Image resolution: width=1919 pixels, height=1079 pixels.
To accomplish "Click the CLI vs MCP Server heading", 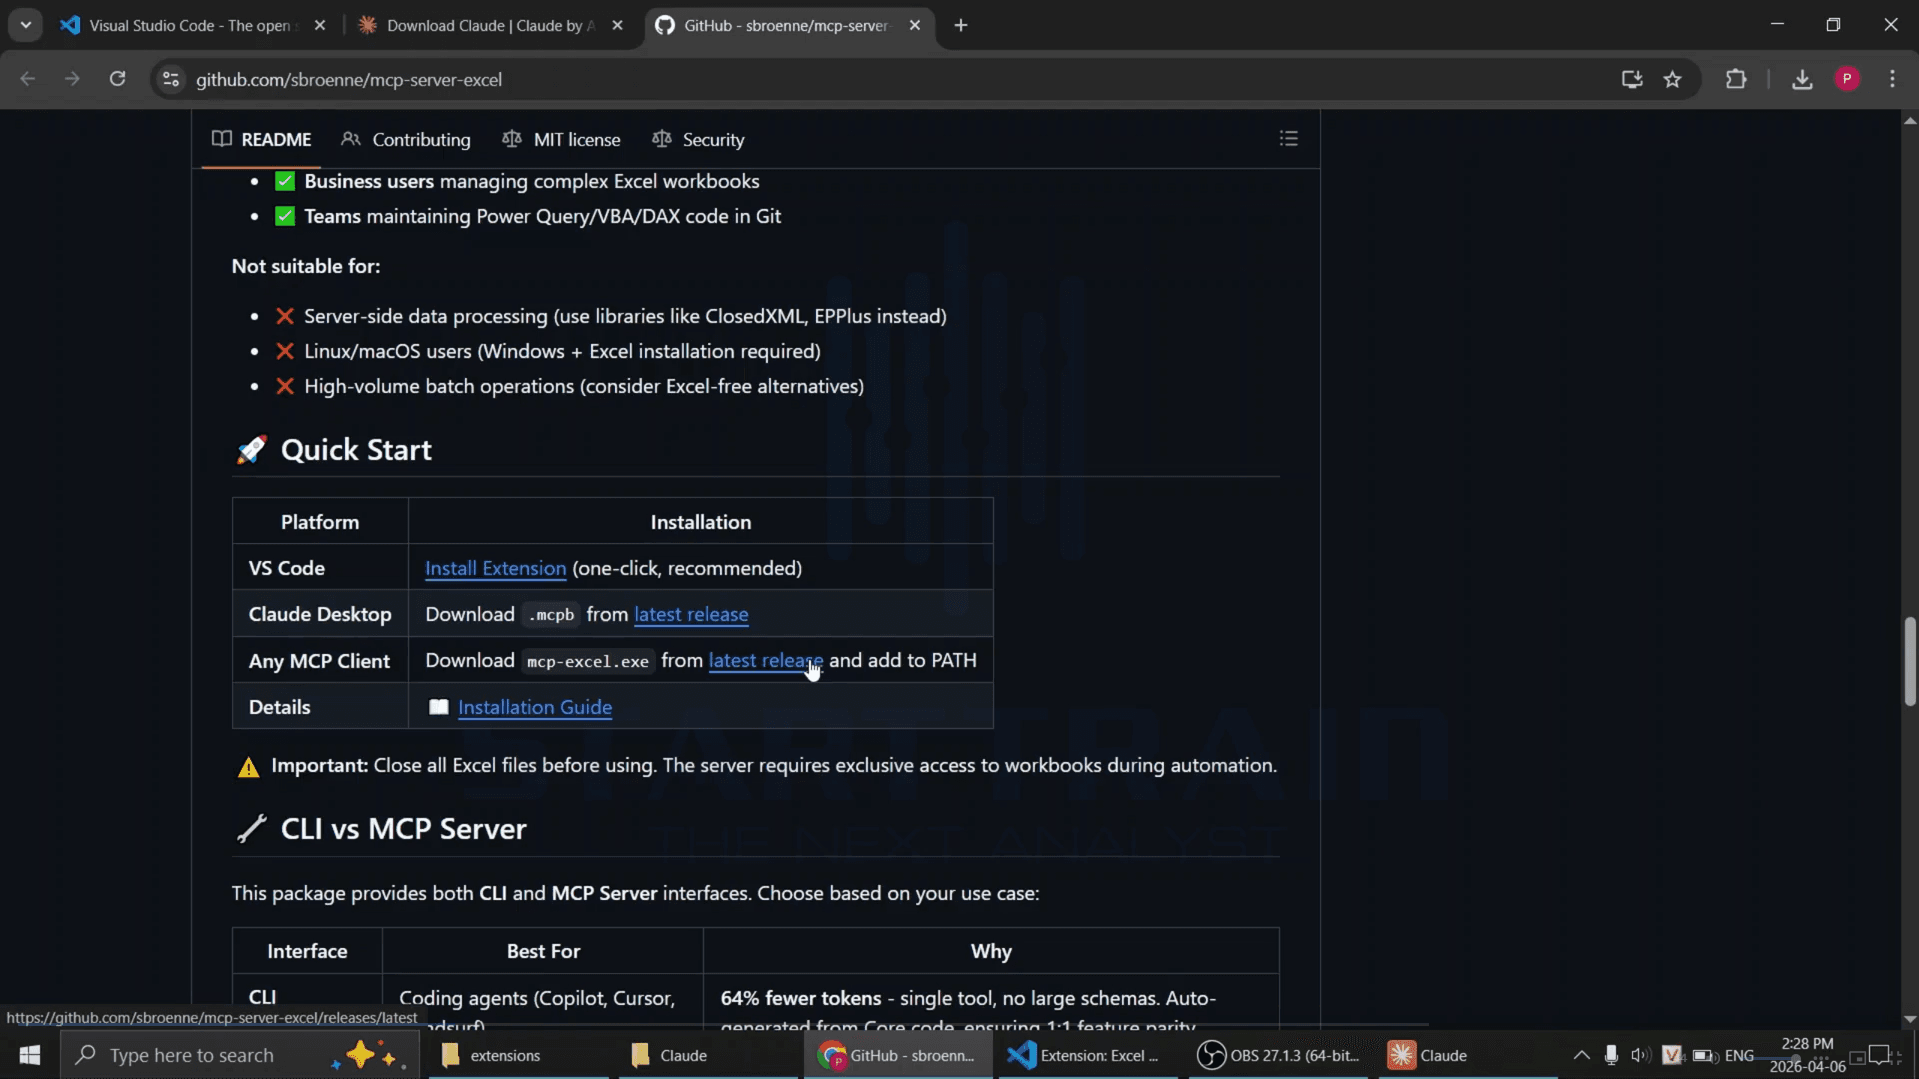I will tap(403, 829).
